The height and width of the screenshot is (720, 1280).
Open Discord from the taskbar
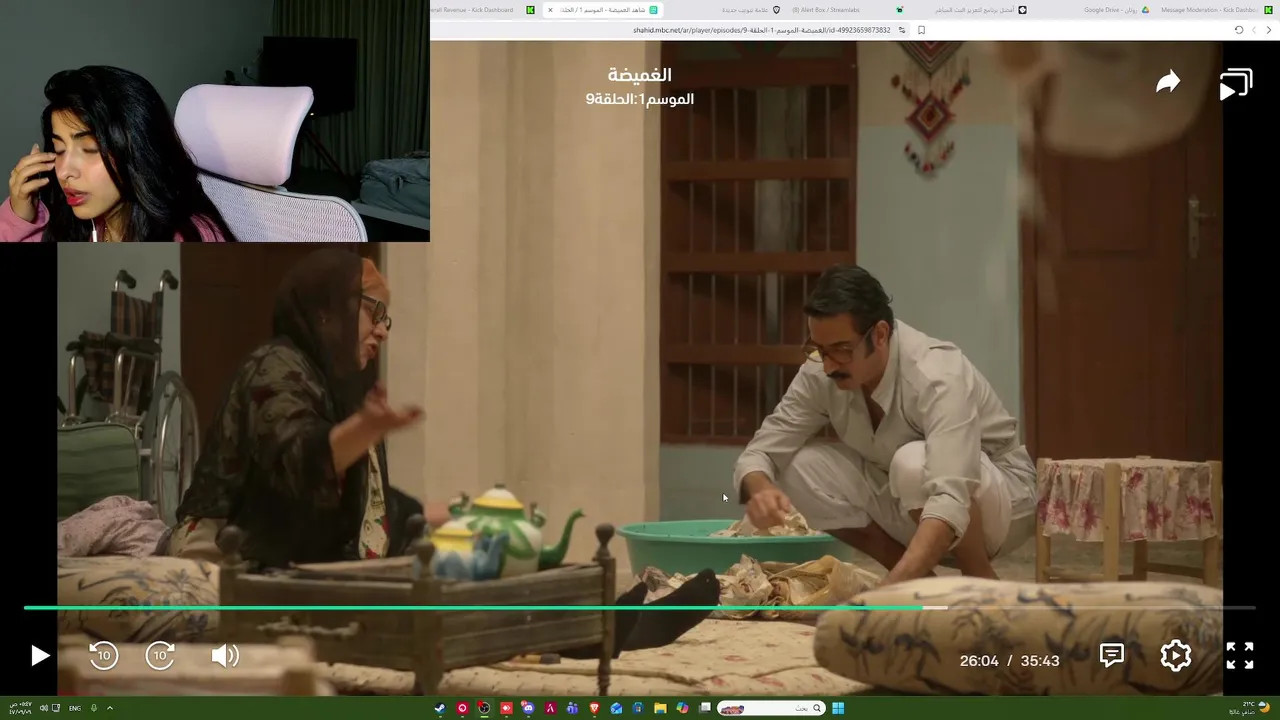[528, 708]
